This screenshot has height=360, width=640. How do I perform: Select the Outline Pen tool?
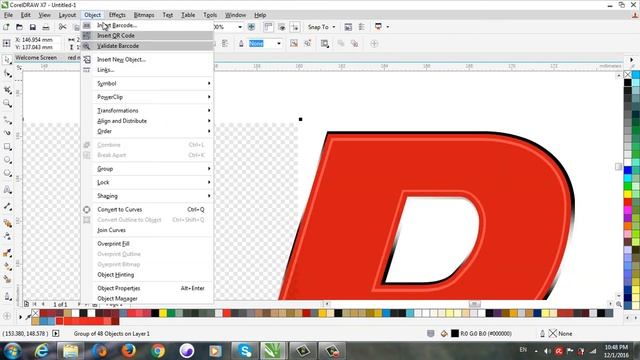tap(7, 296)
